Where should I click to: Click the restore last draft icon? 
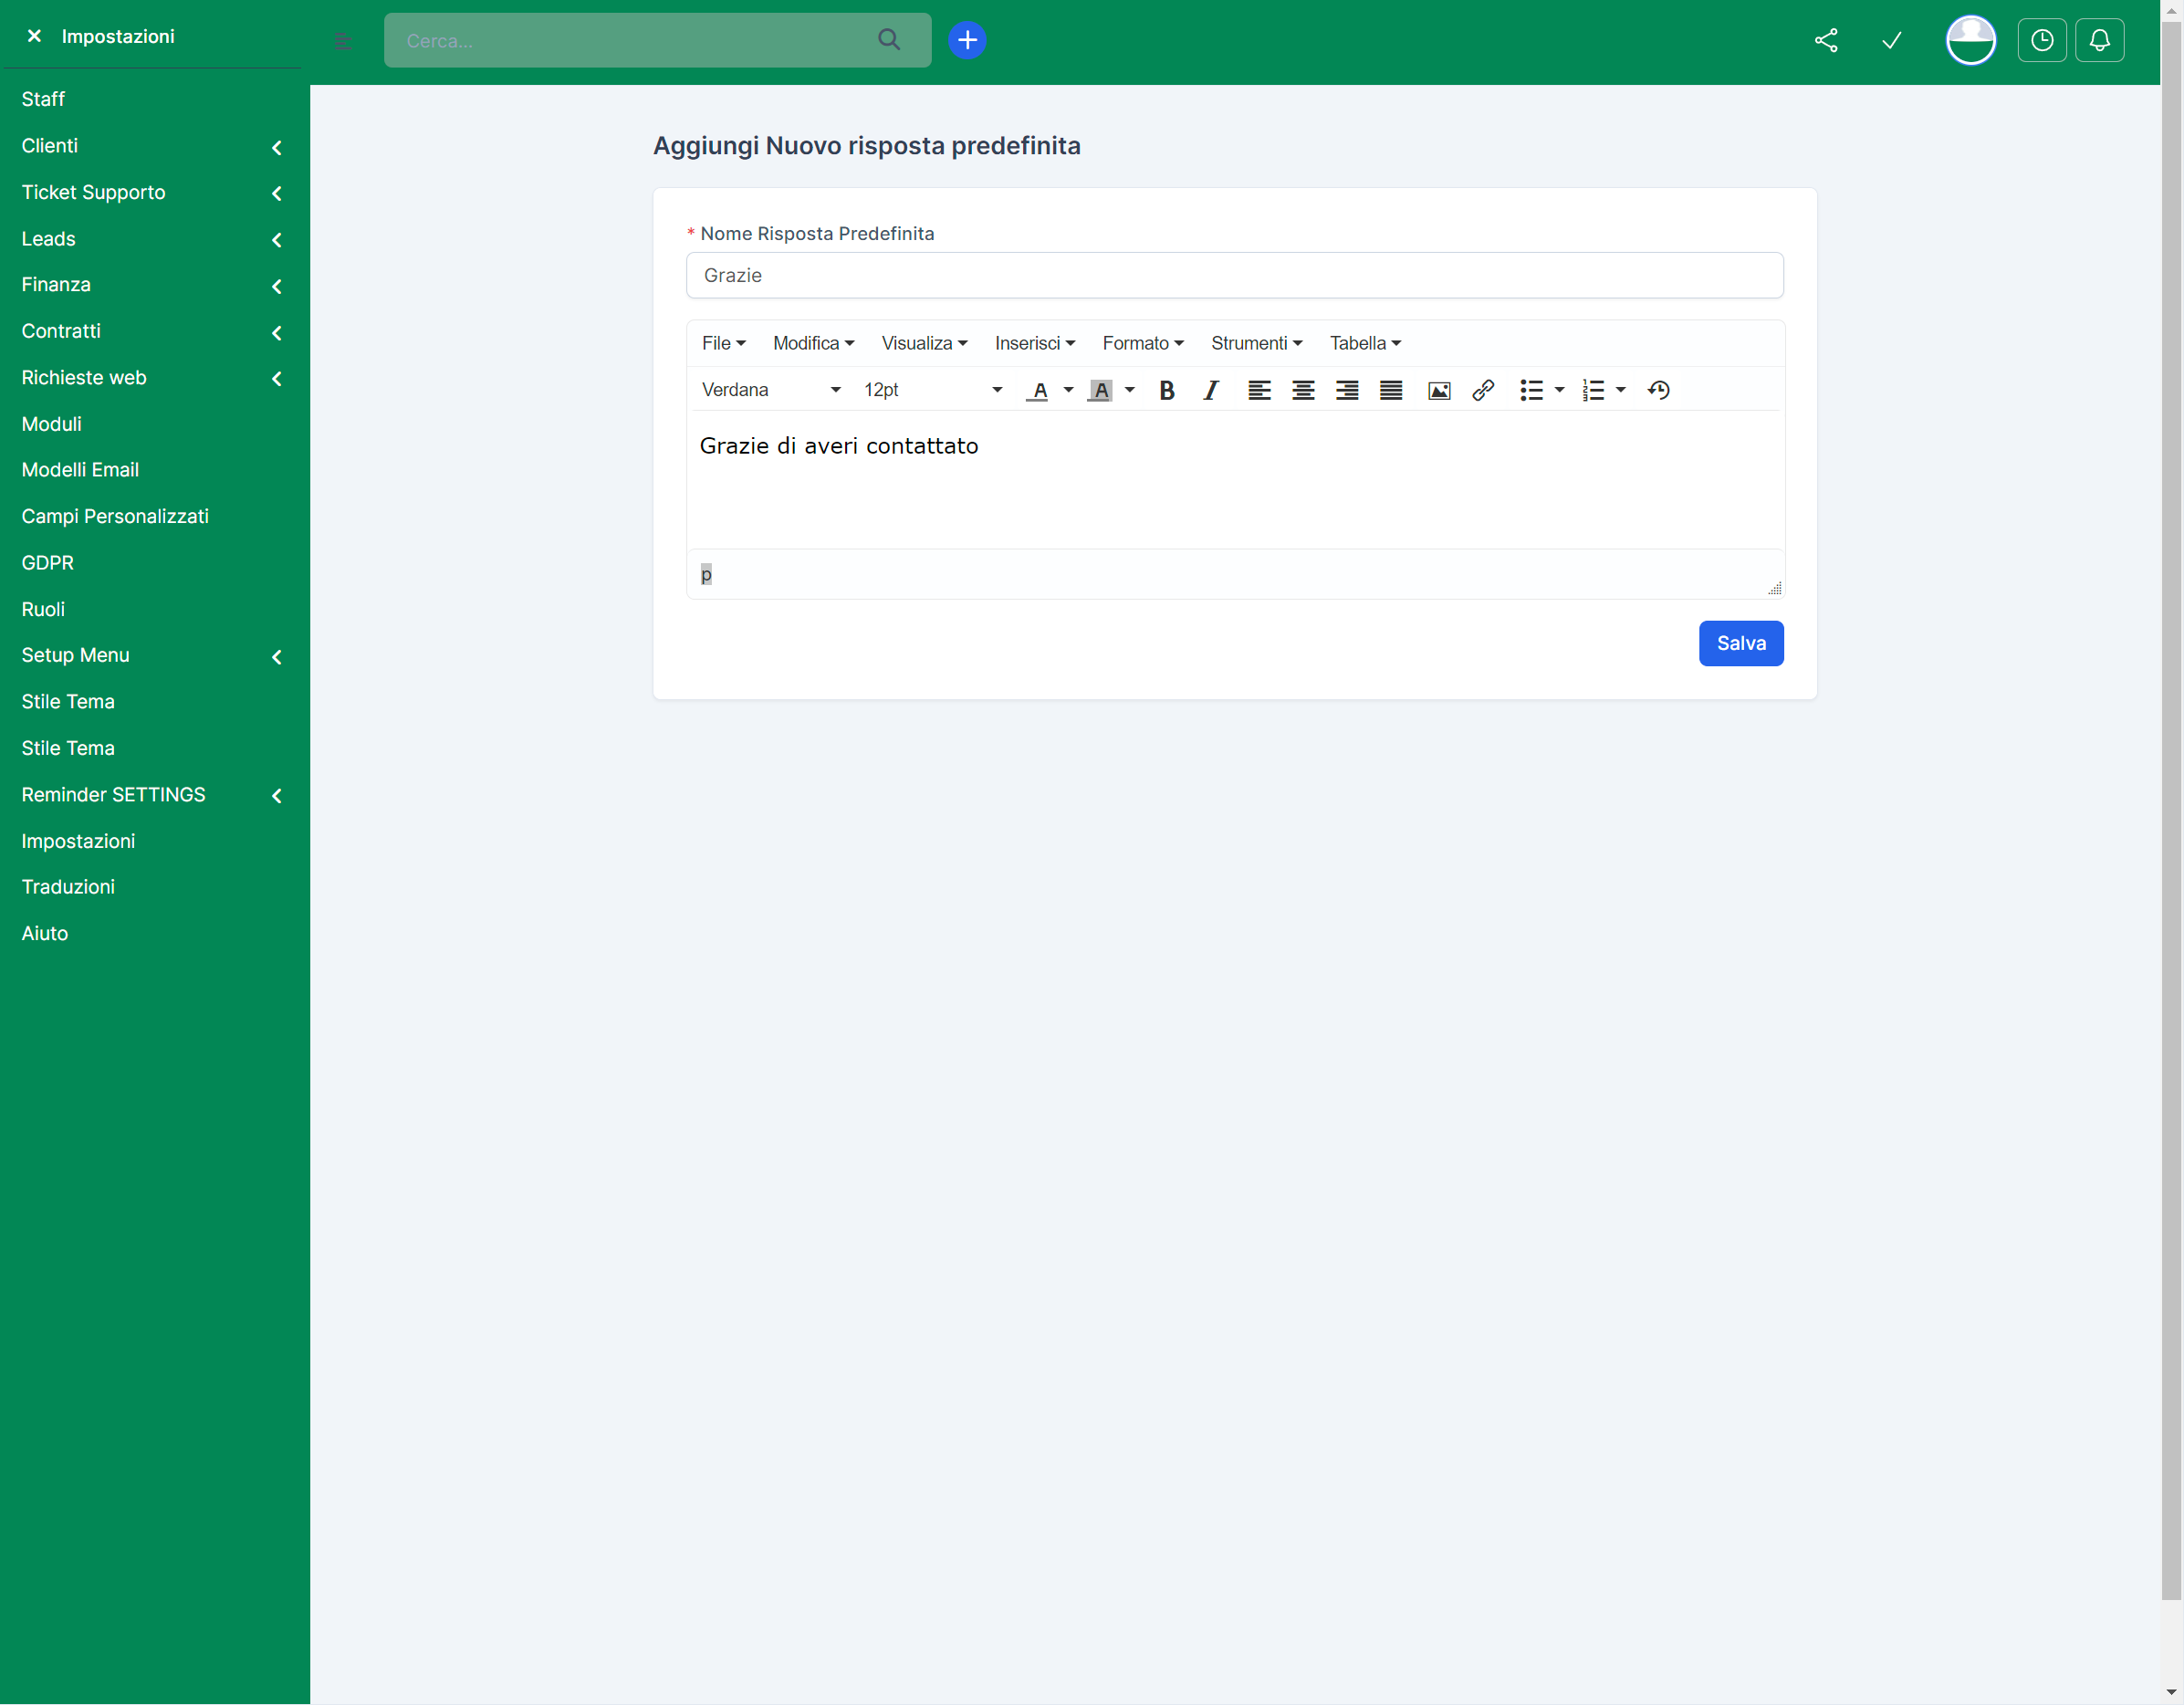coord(1657,390)
